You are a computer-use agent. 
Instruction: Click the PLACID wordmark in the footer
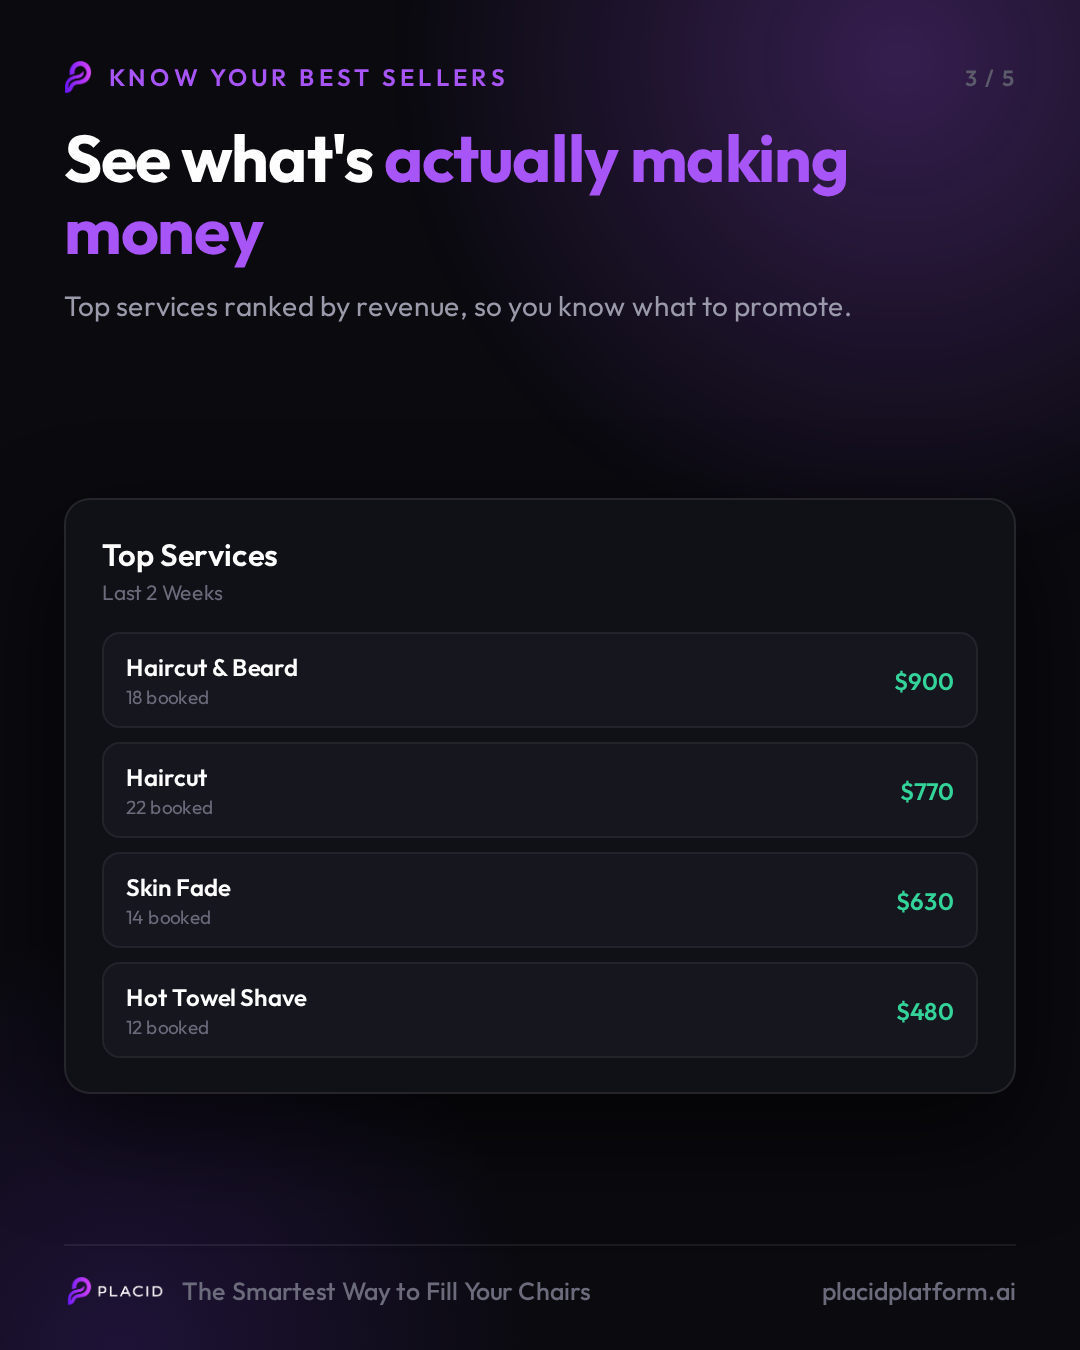[x=130, y=1292]
